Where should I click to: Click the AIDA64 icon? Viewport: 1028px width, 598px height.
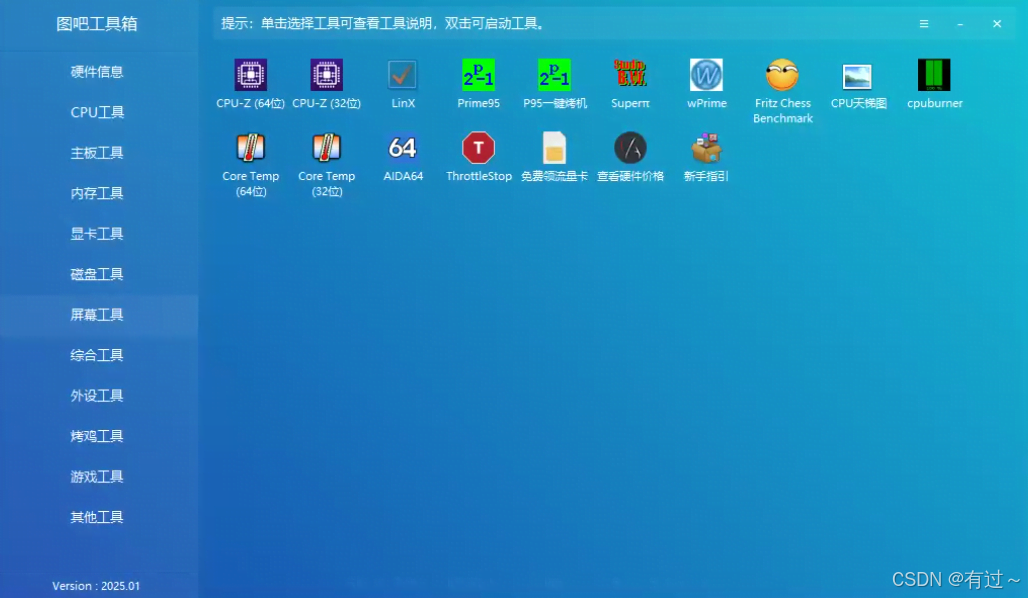coord(403,148)
